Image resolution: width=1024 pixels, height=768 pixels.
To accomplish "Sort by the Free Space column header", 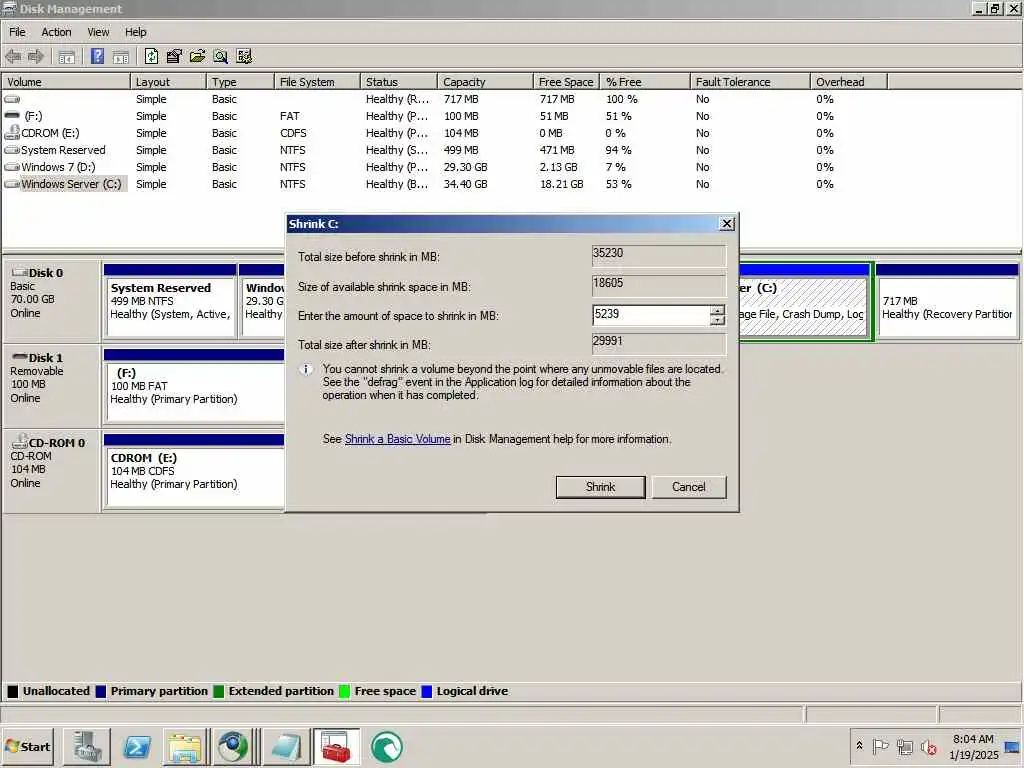I will coord(566,82).
